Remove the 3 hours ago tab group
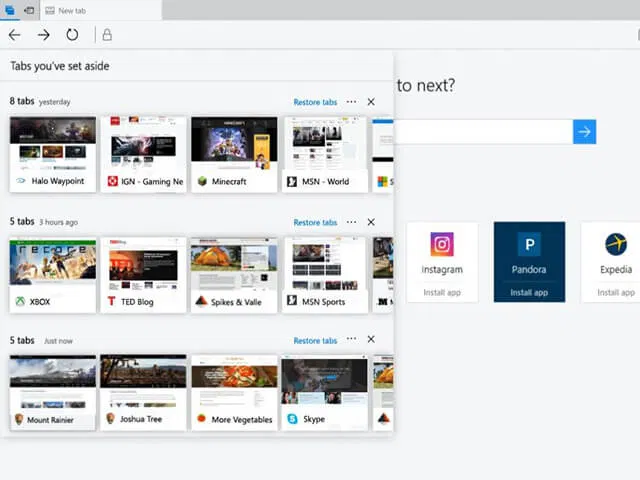Viewport: 640px width, 480px height. point(371,222)
